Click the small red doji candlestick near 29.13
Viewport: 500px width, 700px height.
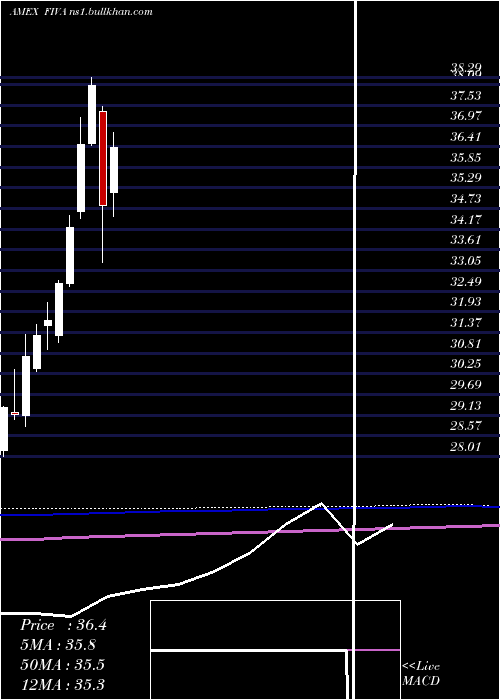click(15, 413)
